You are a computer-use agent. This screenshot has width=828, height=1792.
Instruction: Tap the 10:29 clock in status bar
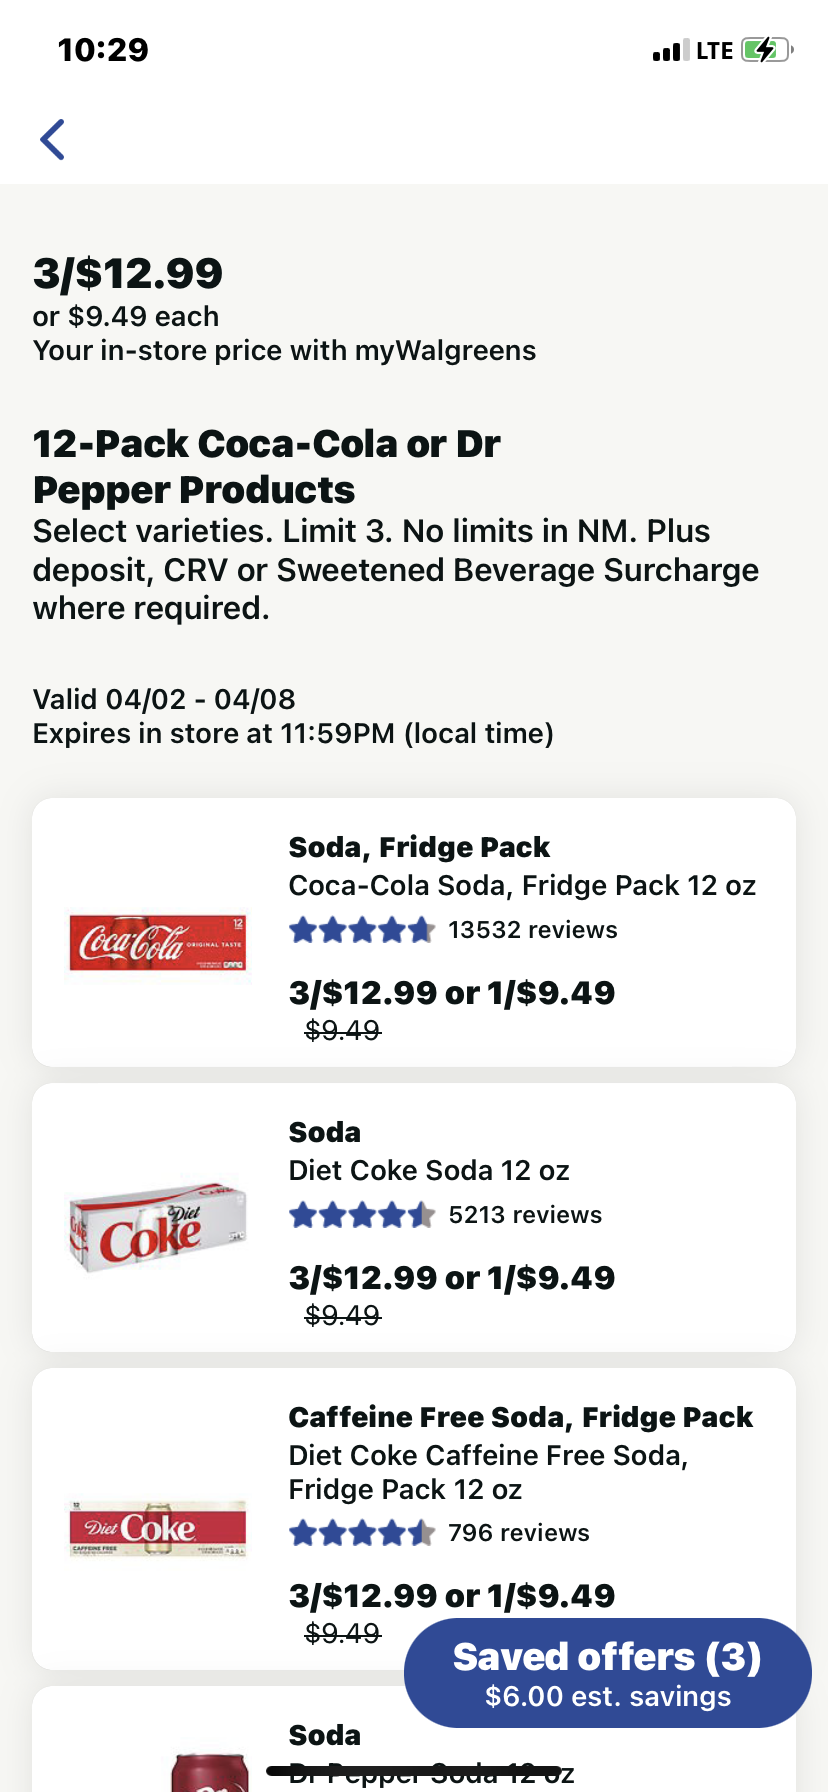103,50
